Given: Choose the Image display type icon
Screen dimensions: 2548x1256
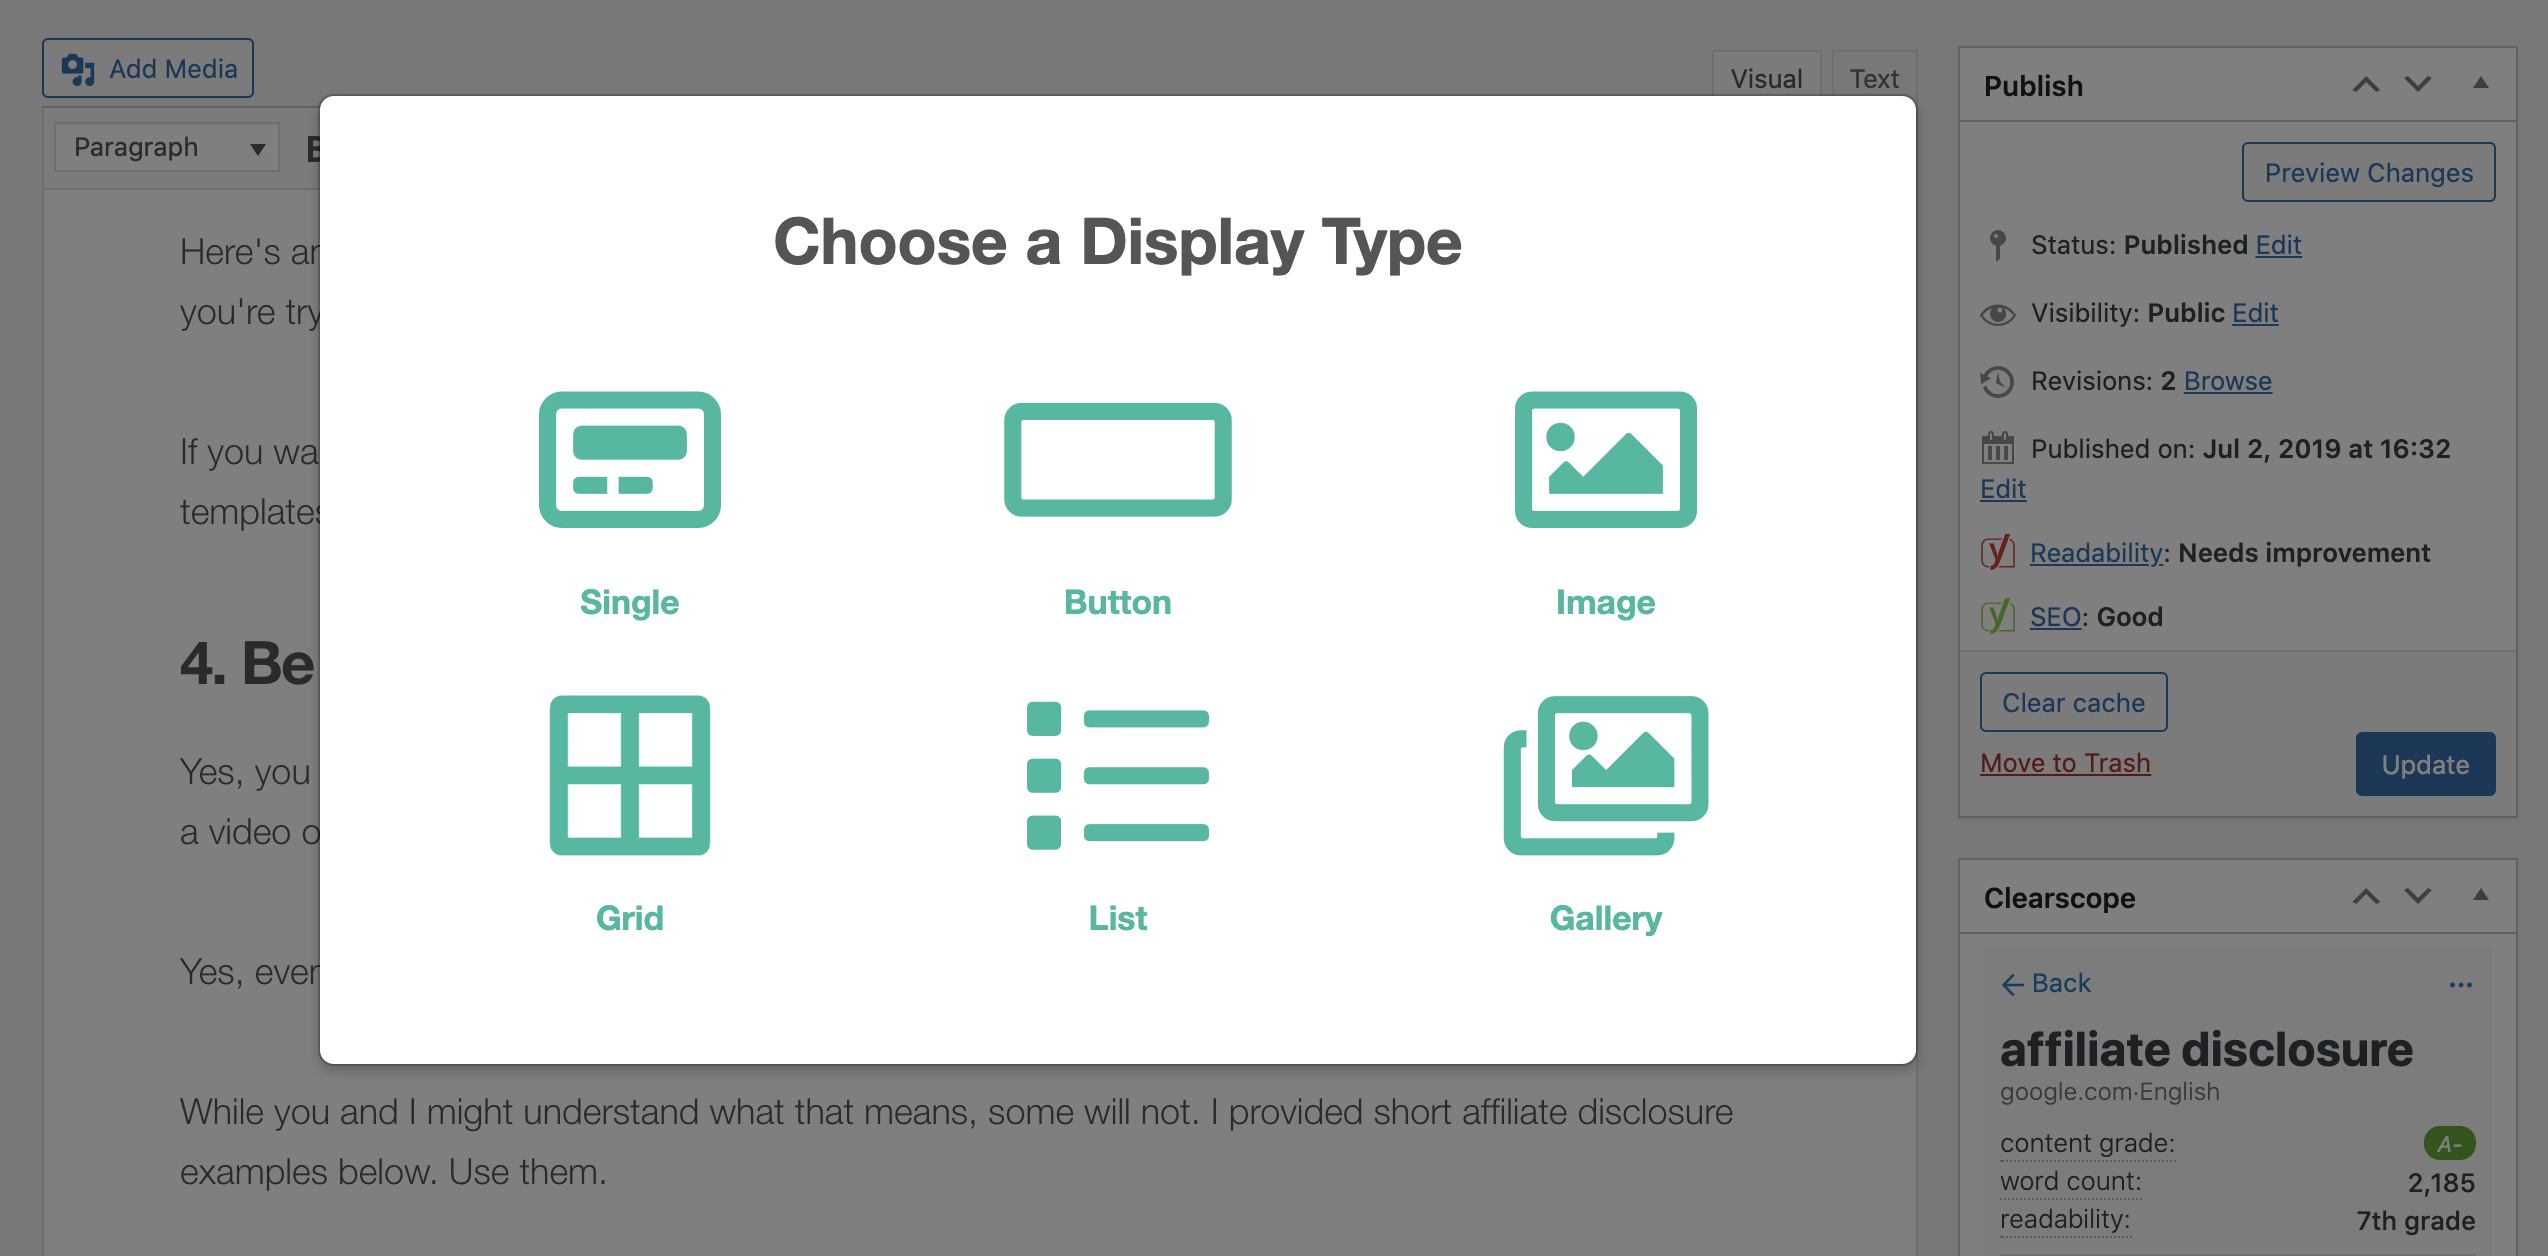Looking at the screenshot, I should pyautogui.click(x=1605, y=459).
